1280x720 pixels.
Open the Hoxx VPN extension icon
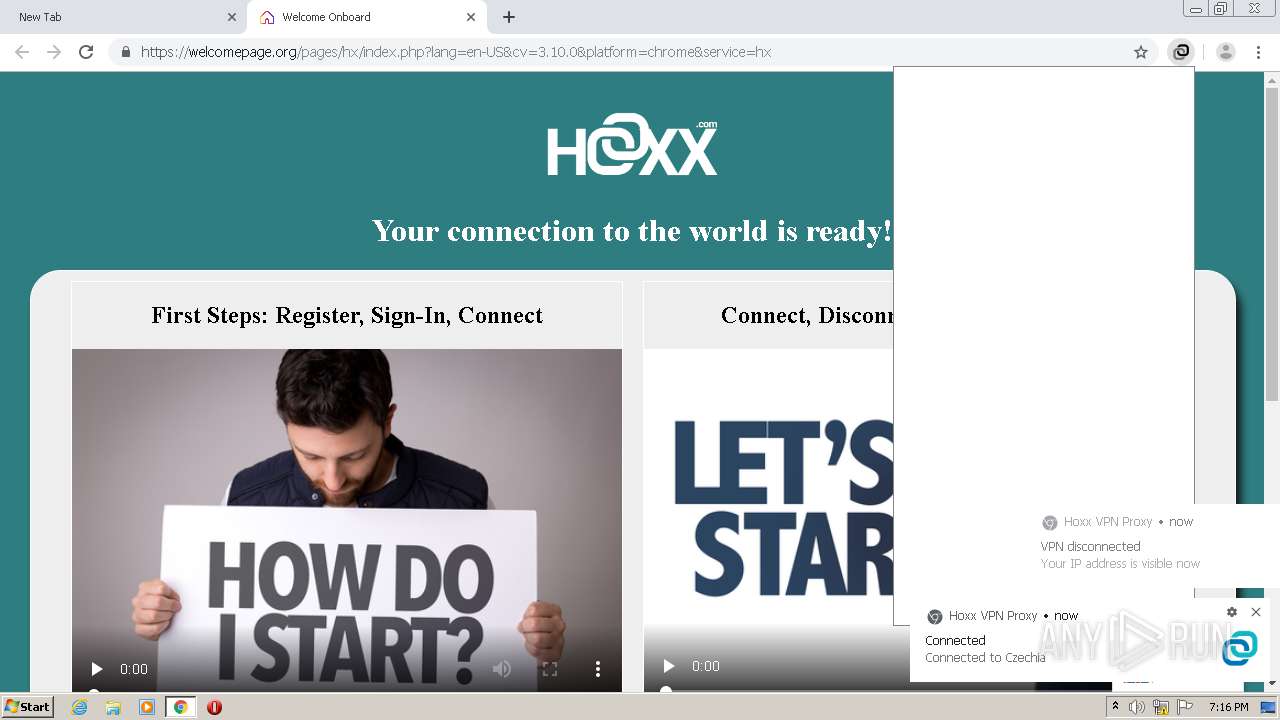[1181, 52]
